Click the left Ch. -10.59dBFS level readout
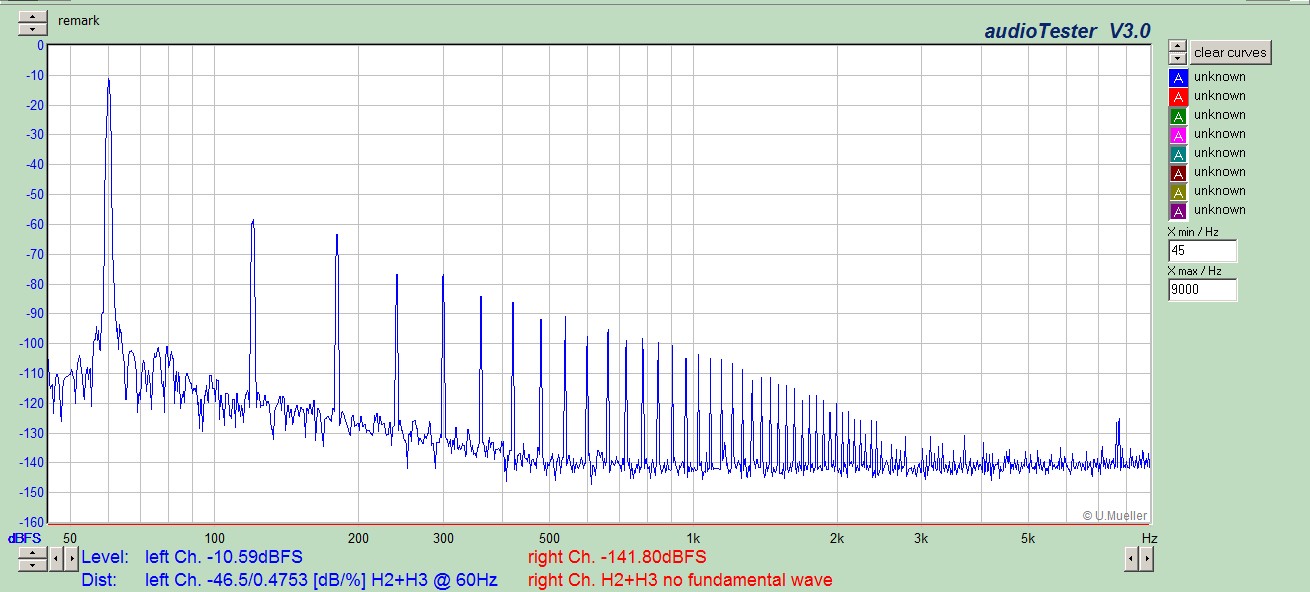 click(224, 557)
